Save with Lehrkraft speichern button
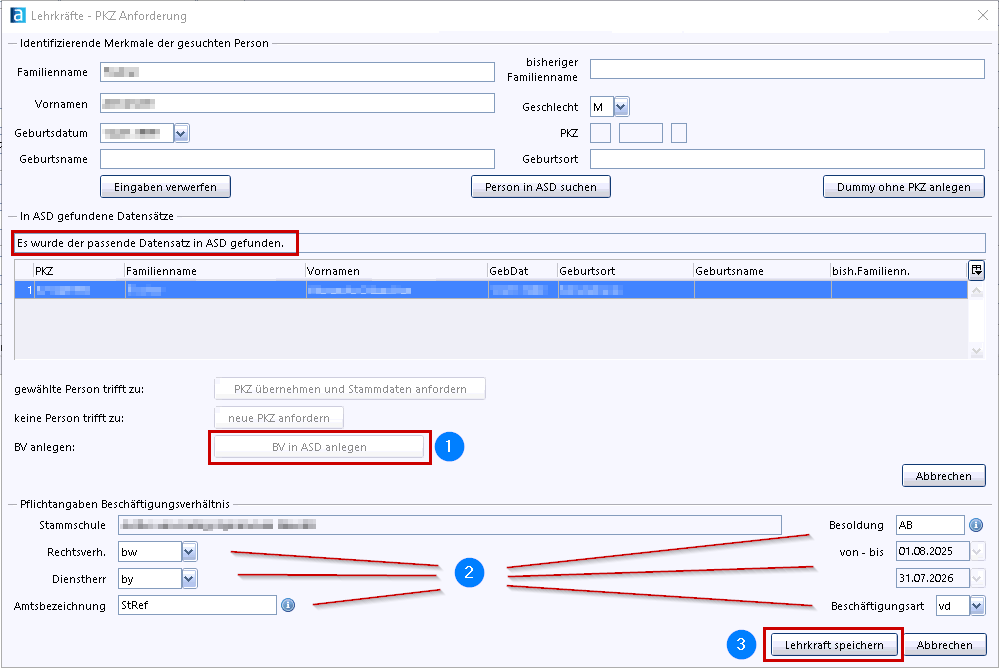Screen dimensions: 999x669 click(x=834, y=645)
